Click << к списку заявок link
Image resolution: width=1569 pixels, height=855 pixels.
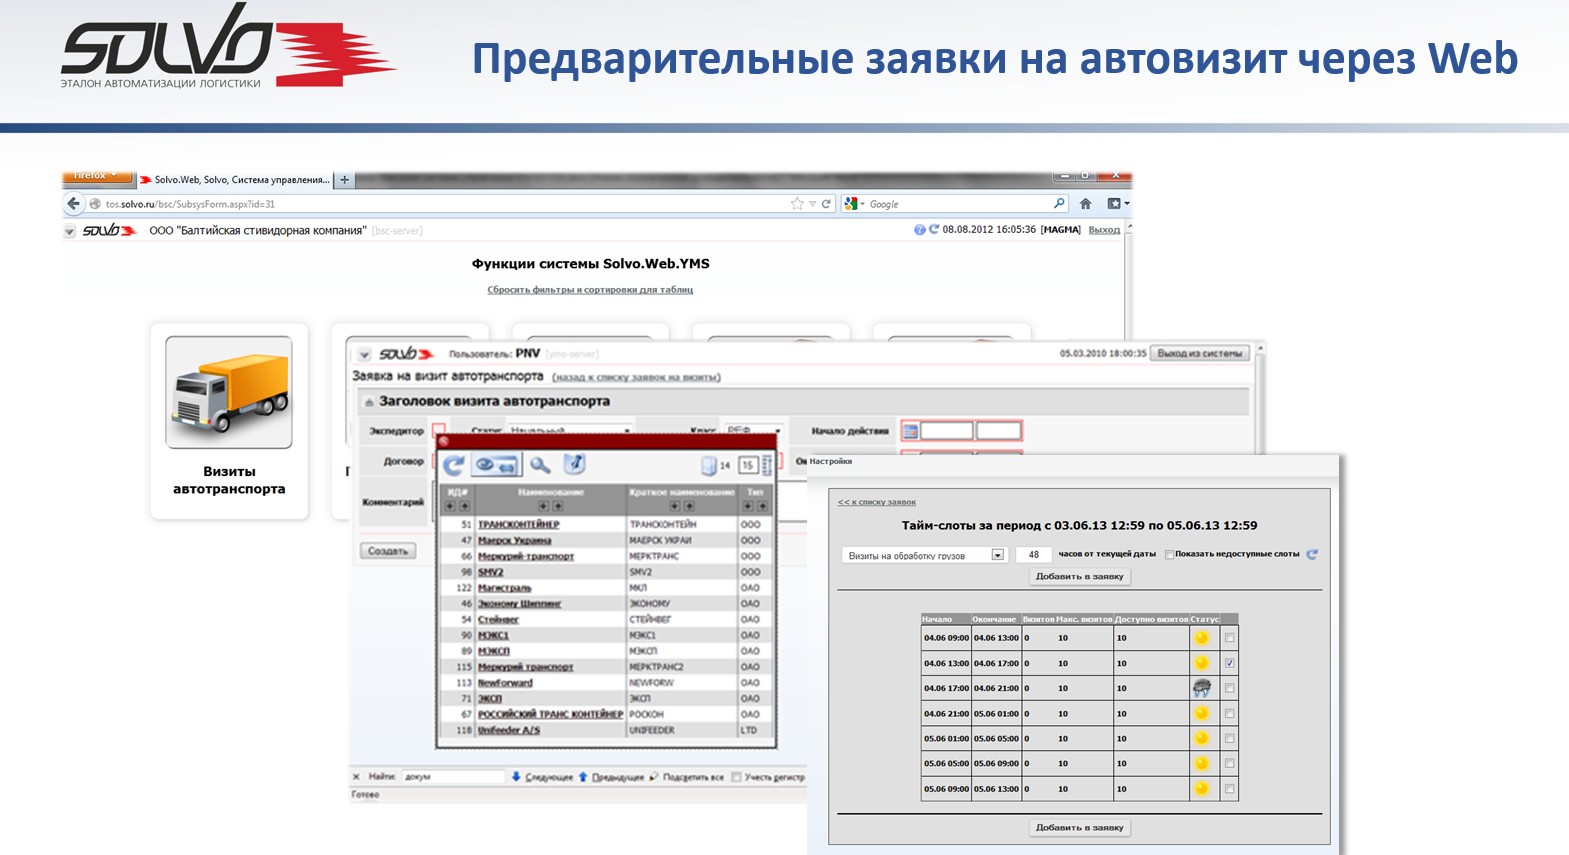tap(876, 502)
